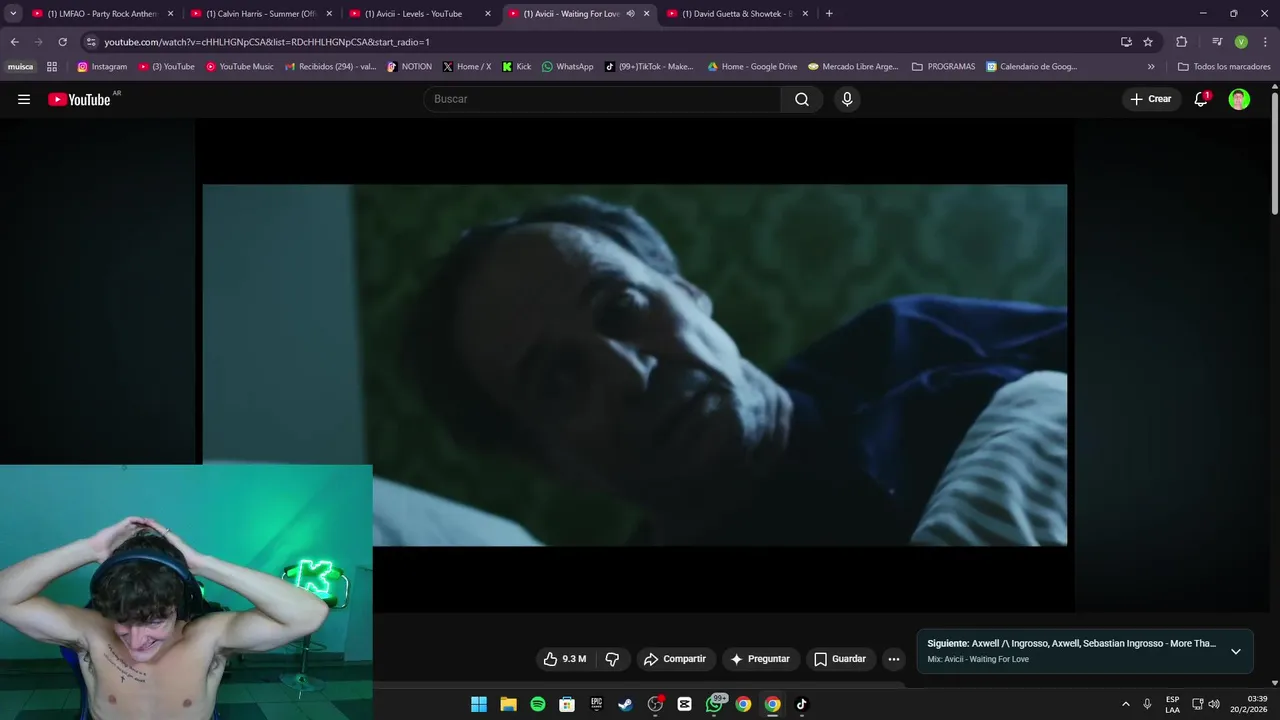View site information icon in address bar
The image size is (1280, 720).
[91, 42]
